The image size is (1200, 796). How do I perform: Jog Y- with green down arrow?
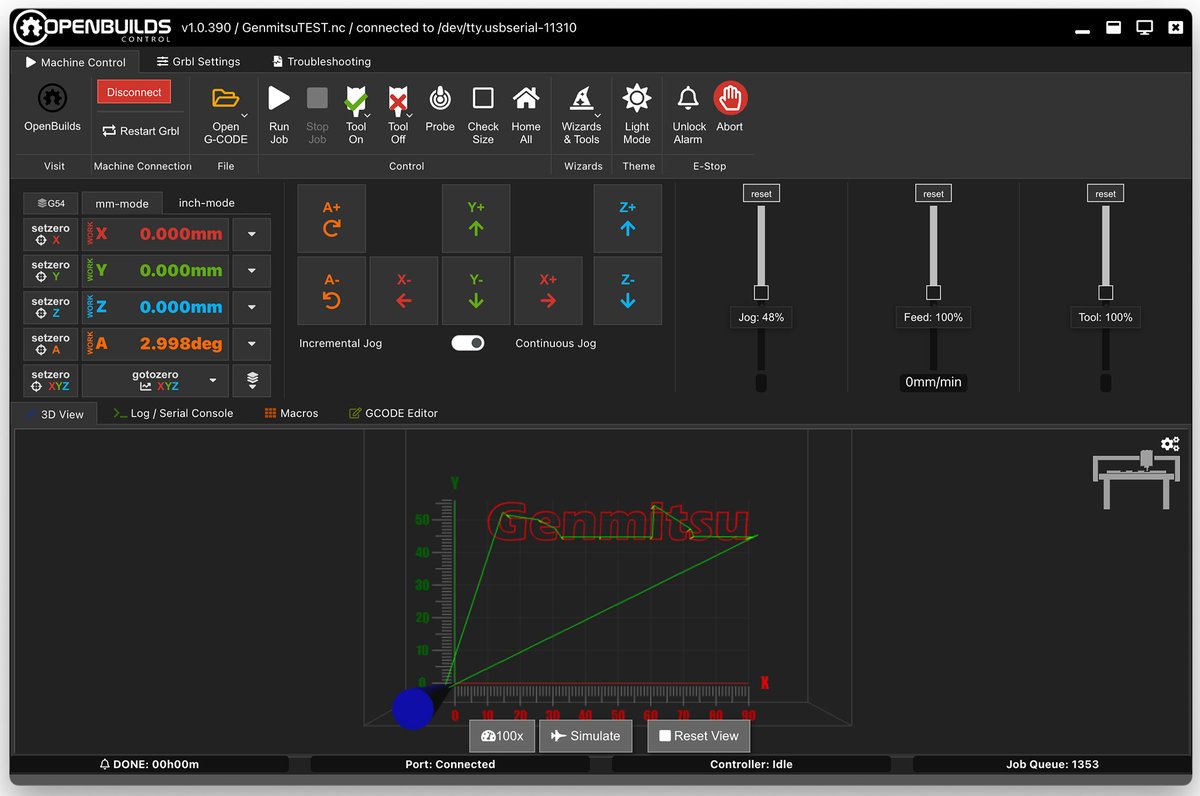476,291
